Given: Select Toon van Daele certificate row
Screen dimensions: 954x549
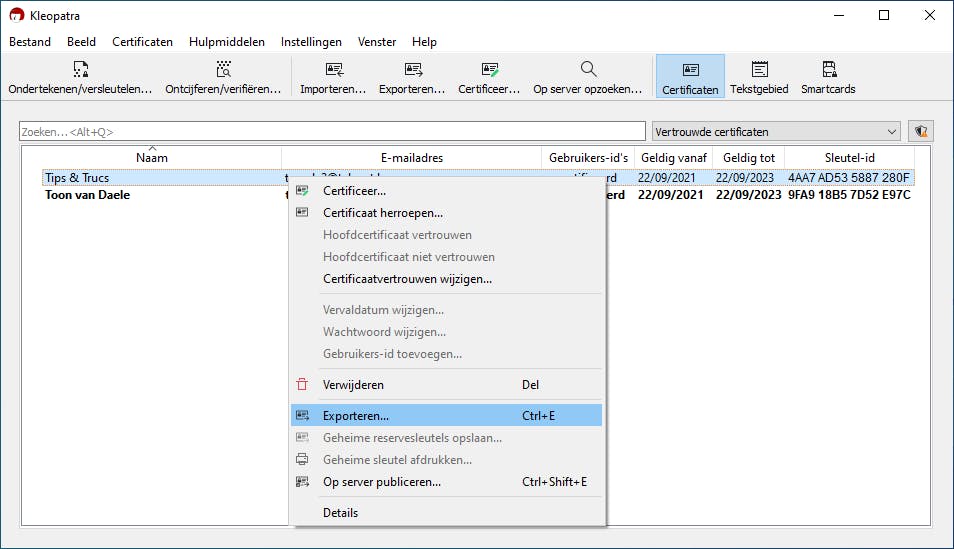Looking at the screenshot, I should point(478,195).
